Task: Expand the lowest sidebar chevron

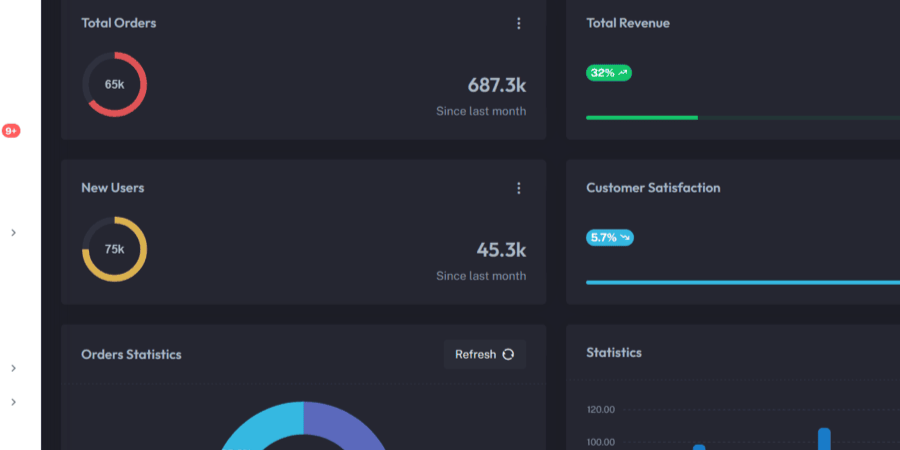Action: (x=14, y=402)
